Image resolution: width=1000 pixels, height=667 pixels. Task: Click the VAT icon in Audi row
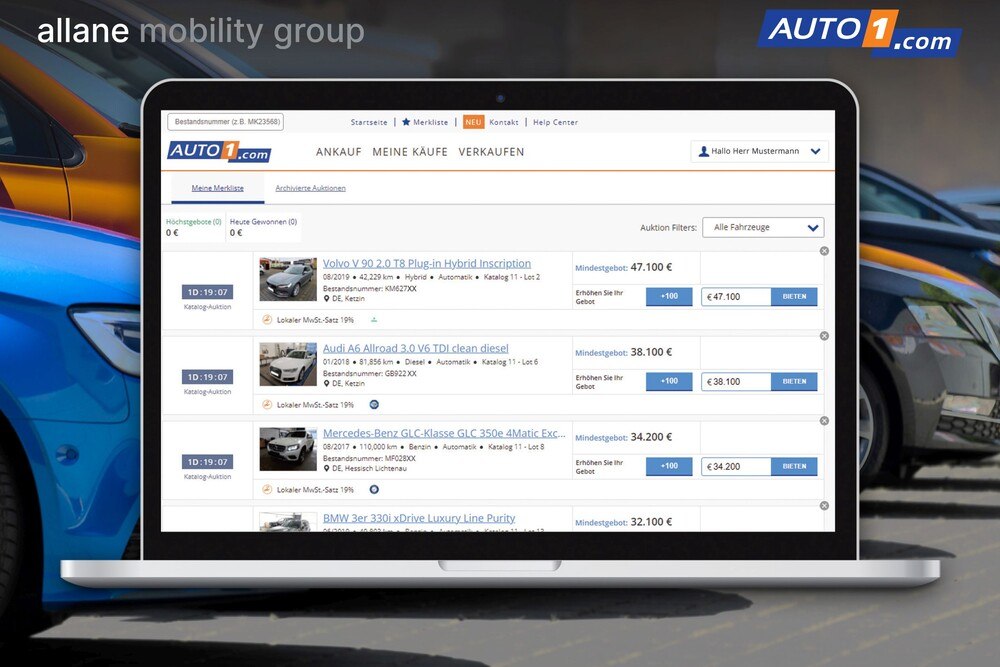tap(267, 404)
